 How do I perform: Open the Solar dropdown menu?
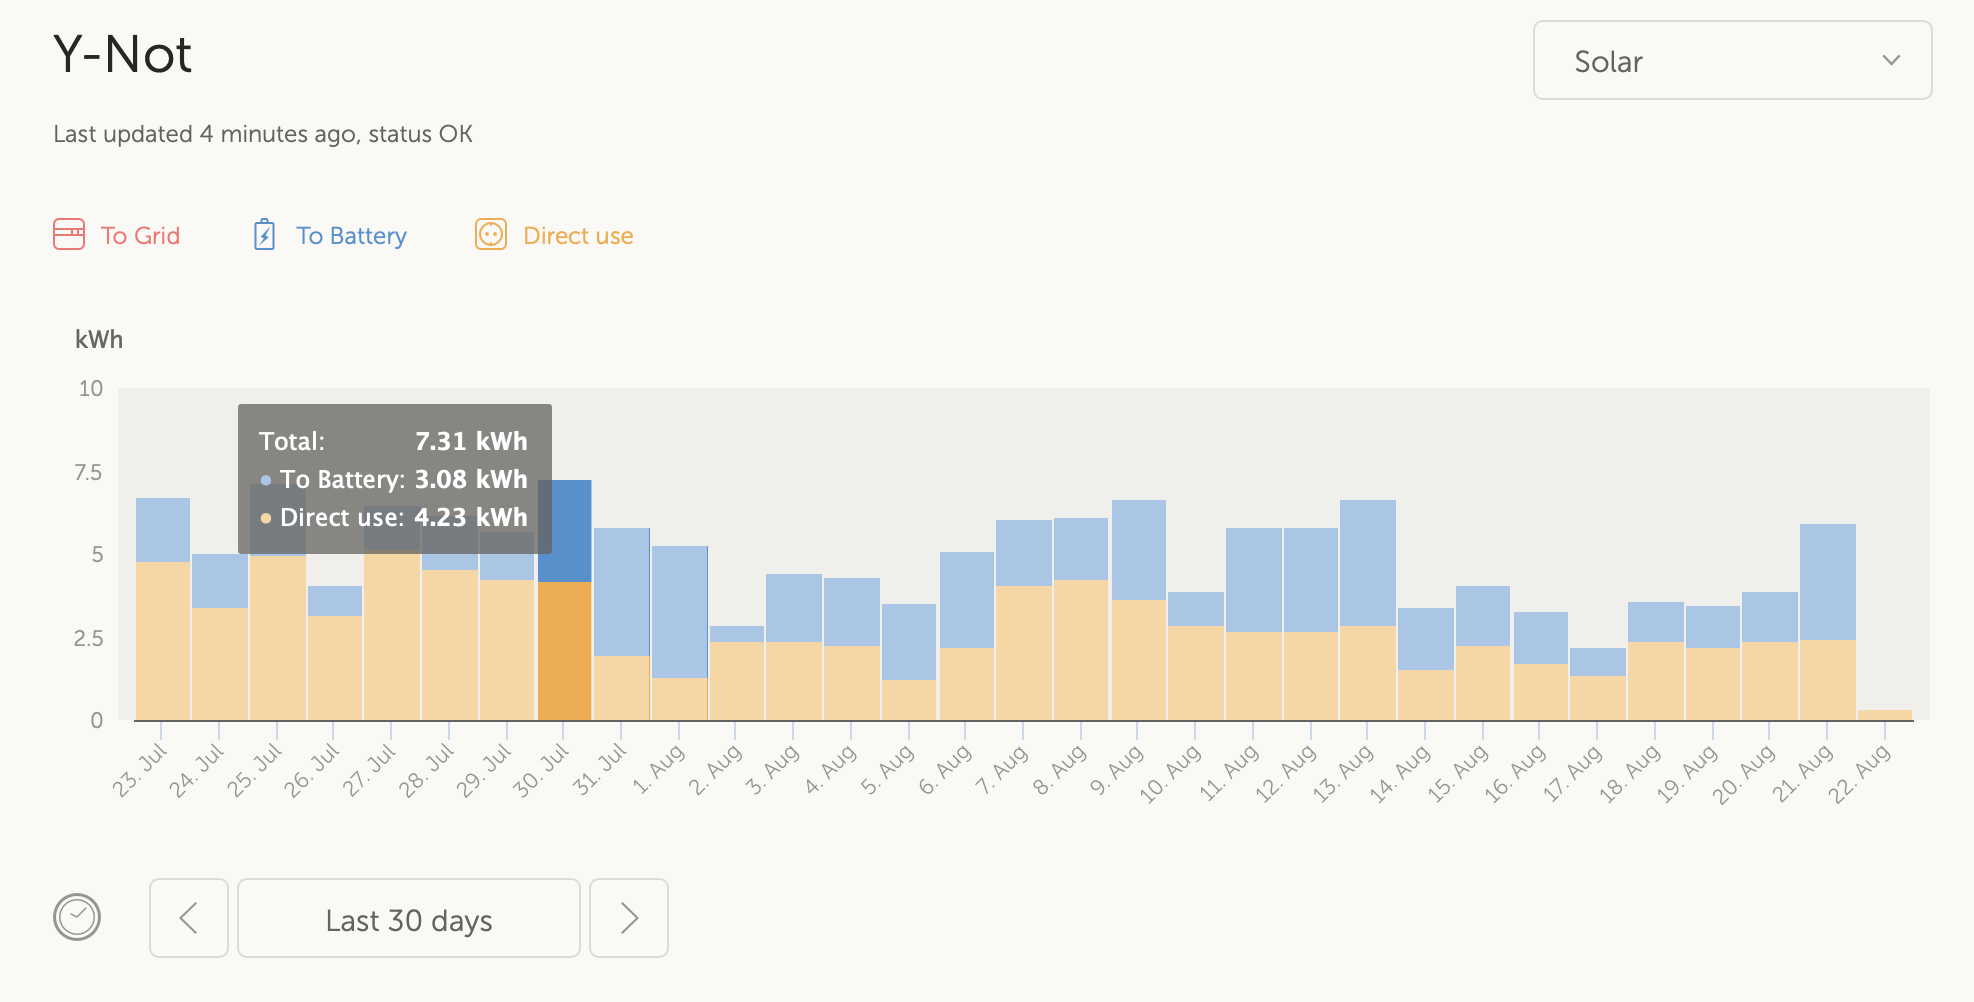[x=1732, y=61]
